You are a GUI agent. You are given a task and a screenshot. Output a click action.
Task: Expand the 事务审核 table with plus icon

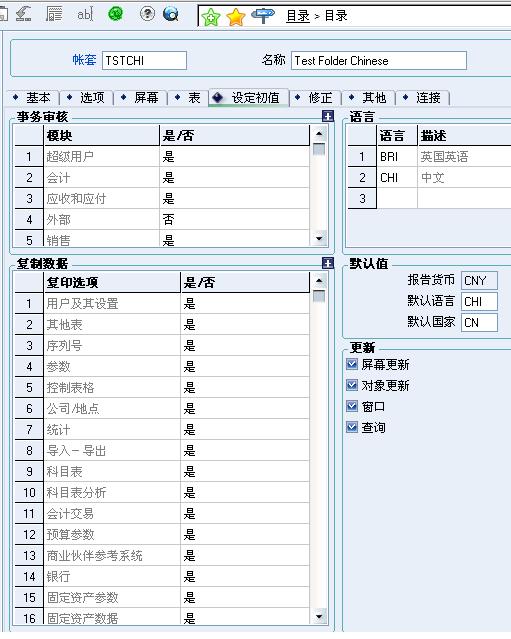pyautogui.click(x=328, y=117)
